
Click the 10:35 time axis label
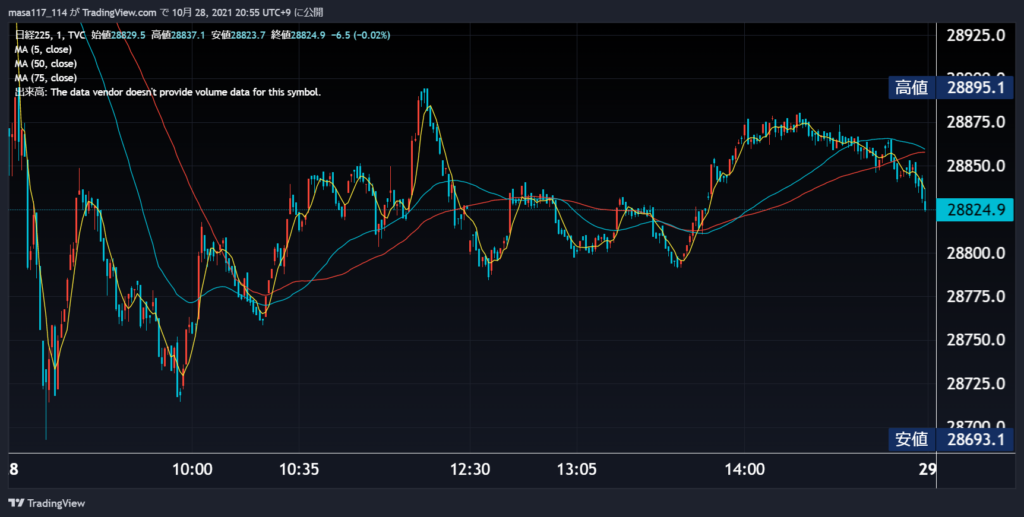pyautogui.click(x=299, y=469)
